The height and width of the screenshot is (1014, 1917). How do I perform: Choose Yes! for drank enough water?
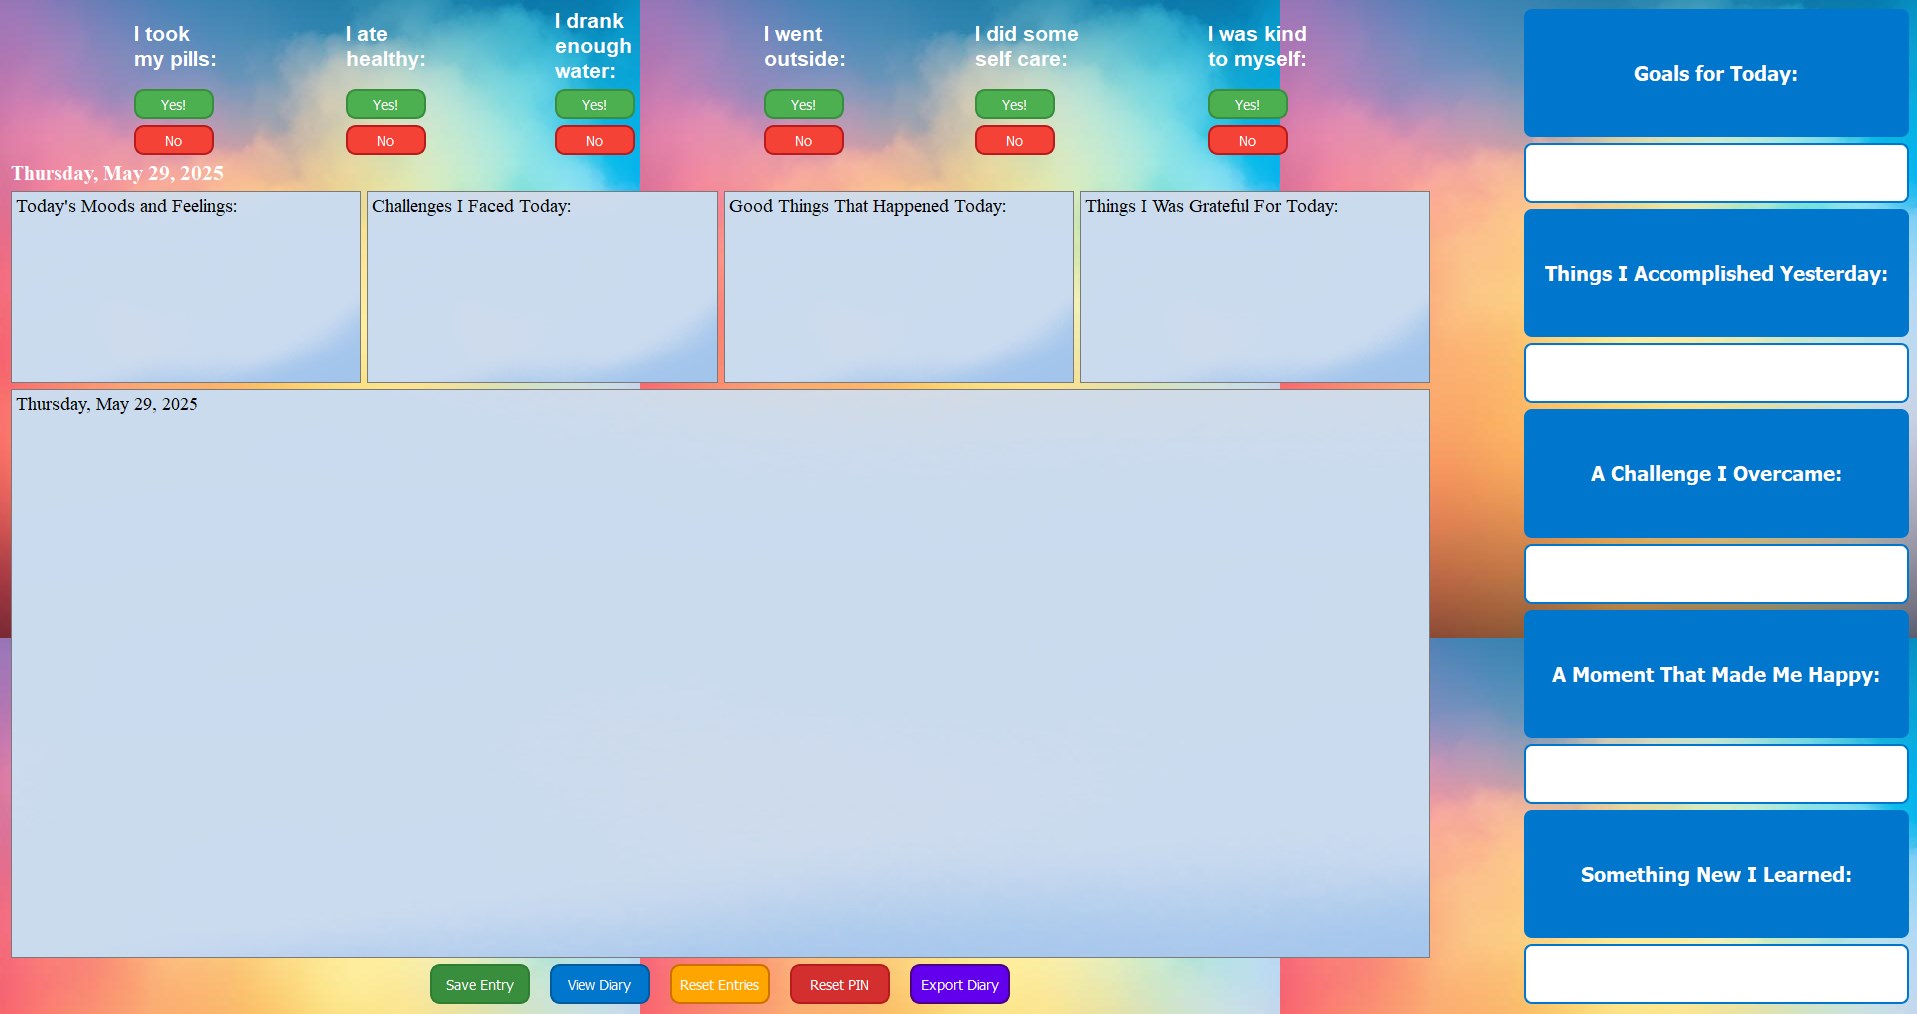(x=595, y=104)
